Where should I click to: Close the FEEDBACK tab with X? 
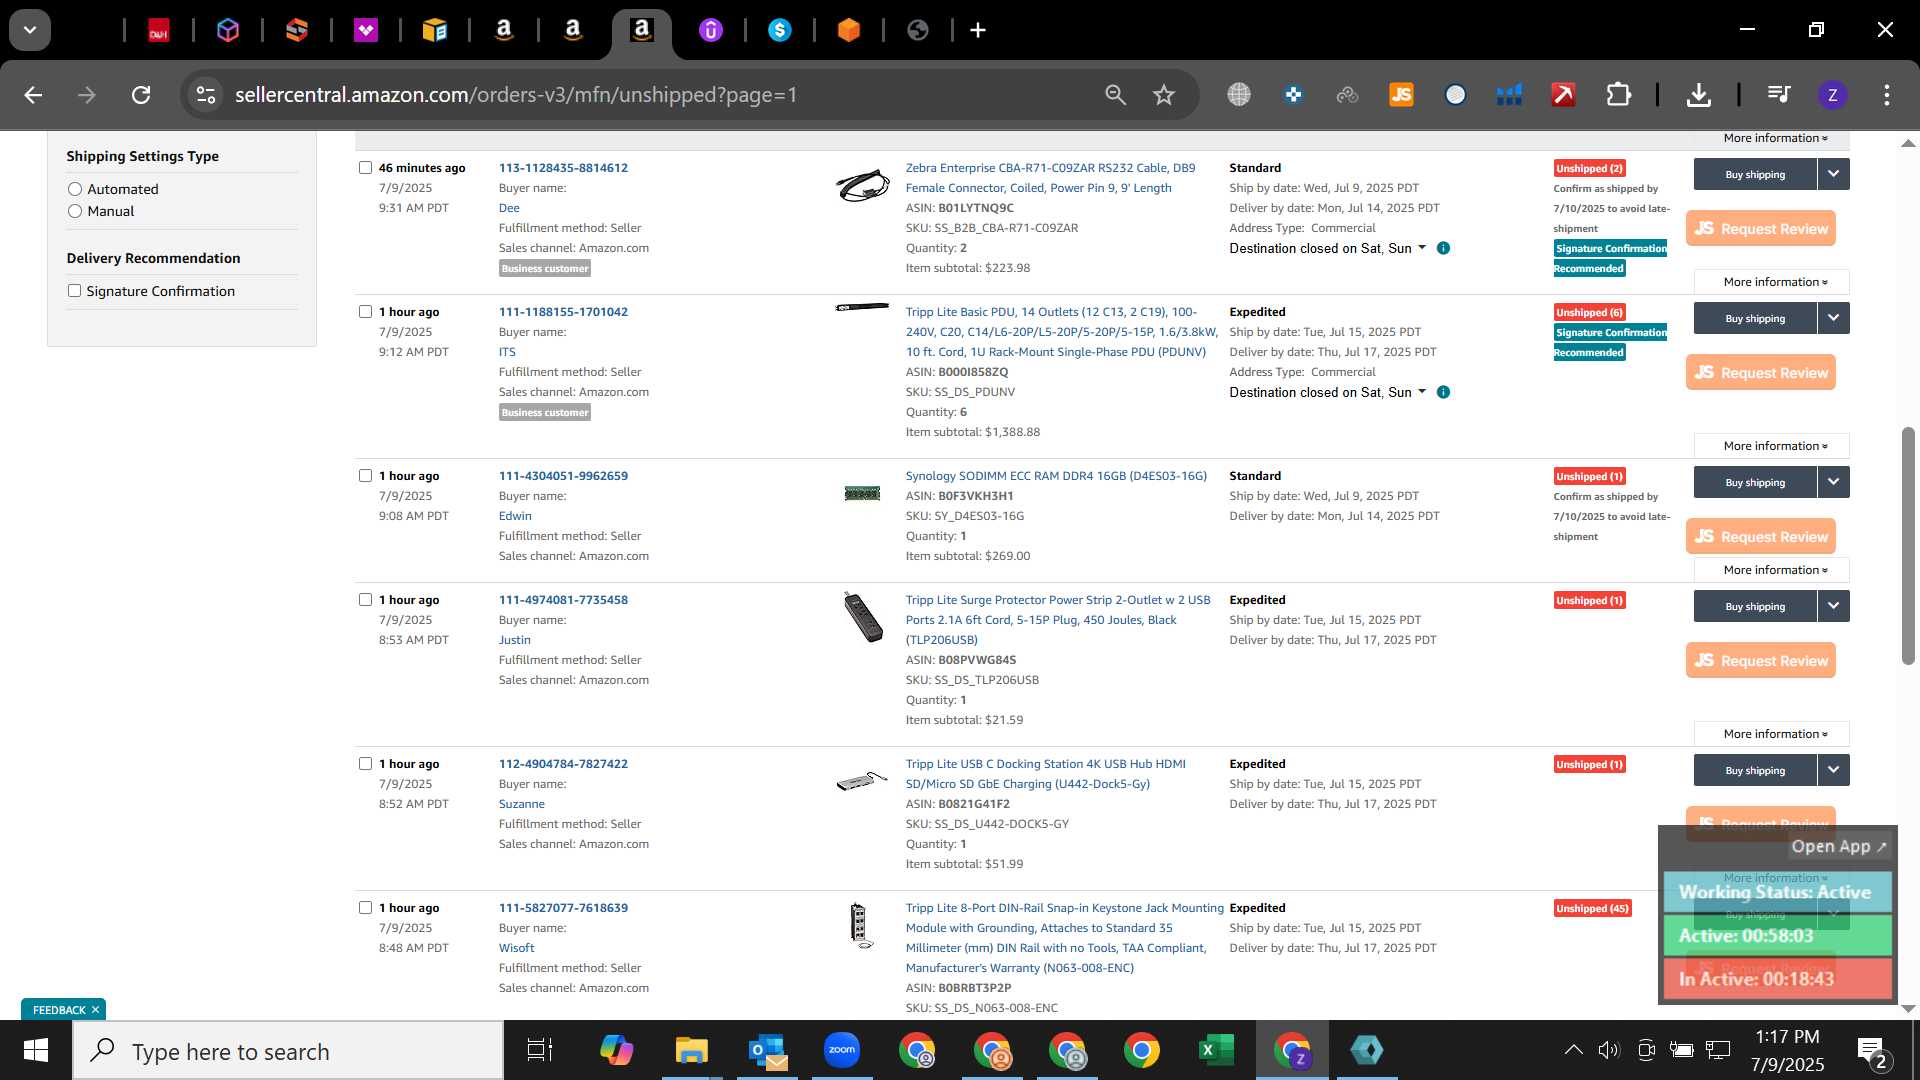coord(96,1010)
